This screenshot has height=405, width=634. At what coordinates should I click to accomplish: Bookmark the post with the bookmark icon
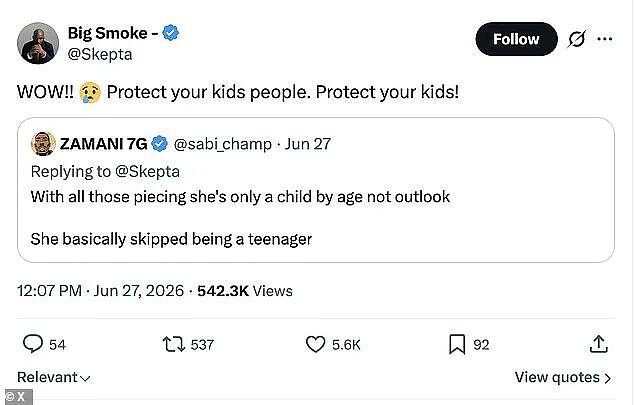(x=457, y=345)
